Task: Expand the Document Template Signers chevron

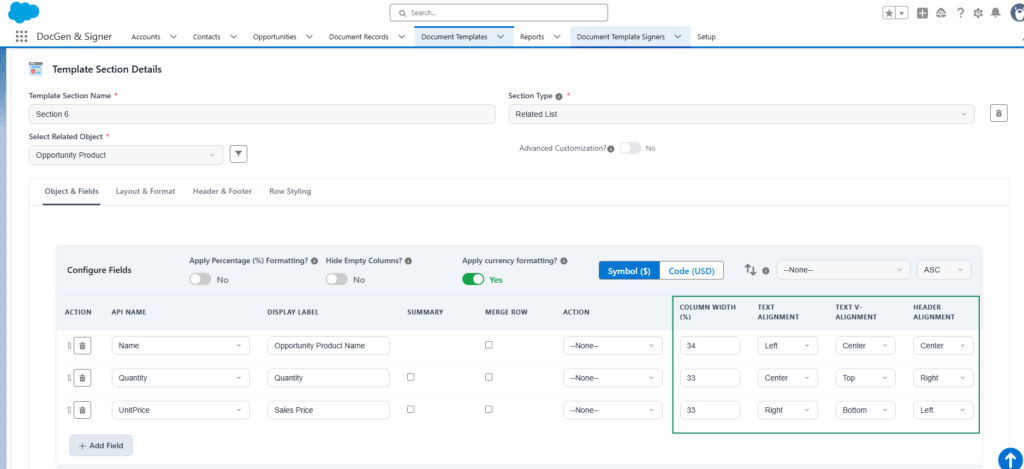Action: (678, 37)
